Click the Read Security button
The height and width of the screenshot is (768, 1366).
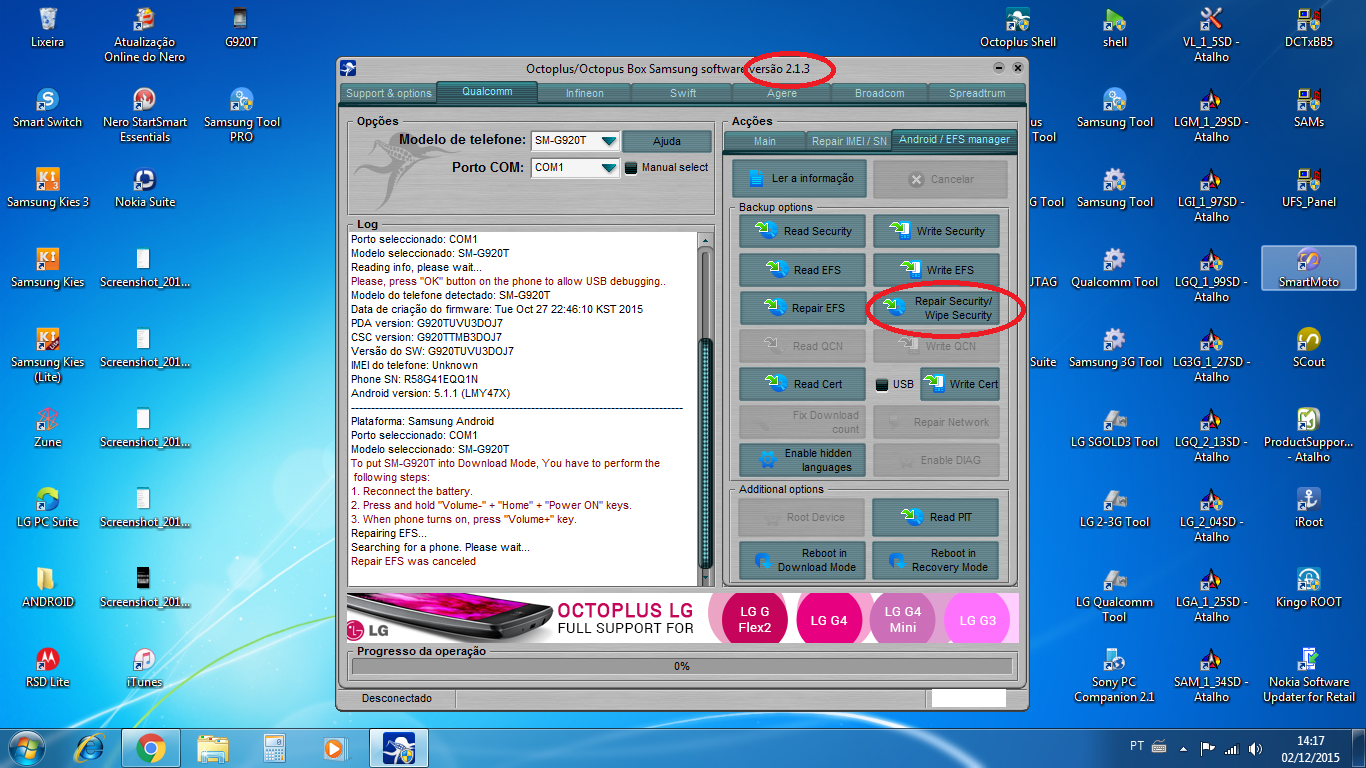[x=803, y=231]
